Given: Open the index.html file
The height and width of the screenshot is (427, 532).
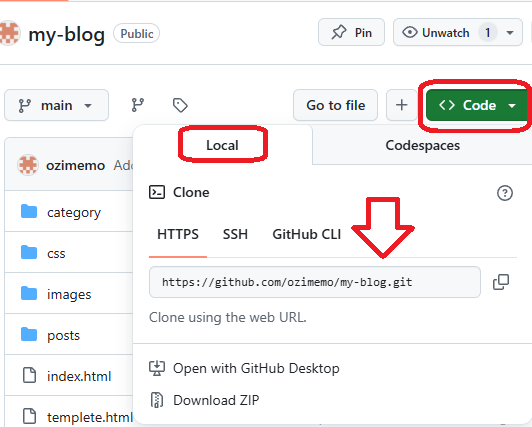Looking at the screenshot, I should [79, 376].
